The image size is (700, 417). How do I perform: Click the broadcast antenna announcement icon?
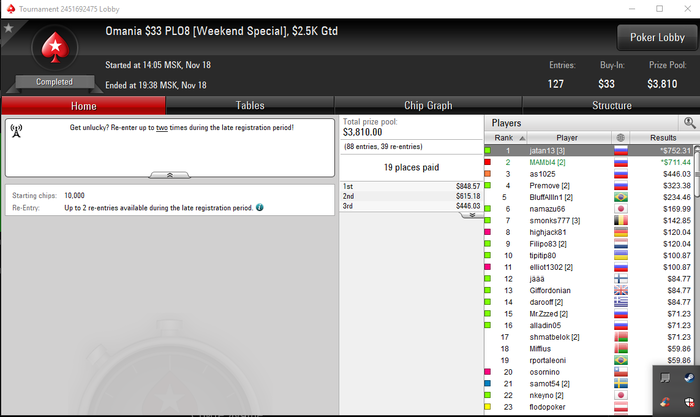click(17, 131)
